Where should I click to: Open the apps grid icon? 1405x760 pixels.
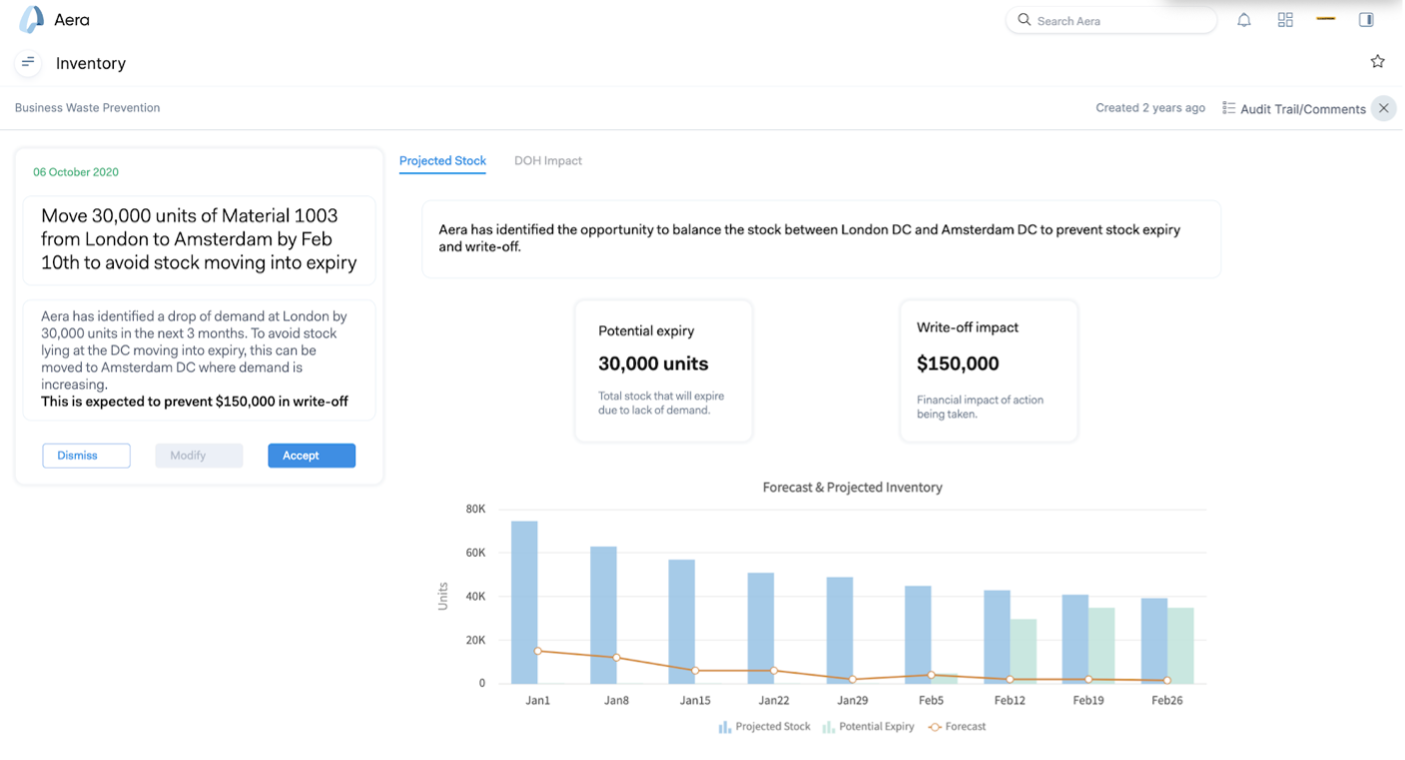(x=1285, y=20)
